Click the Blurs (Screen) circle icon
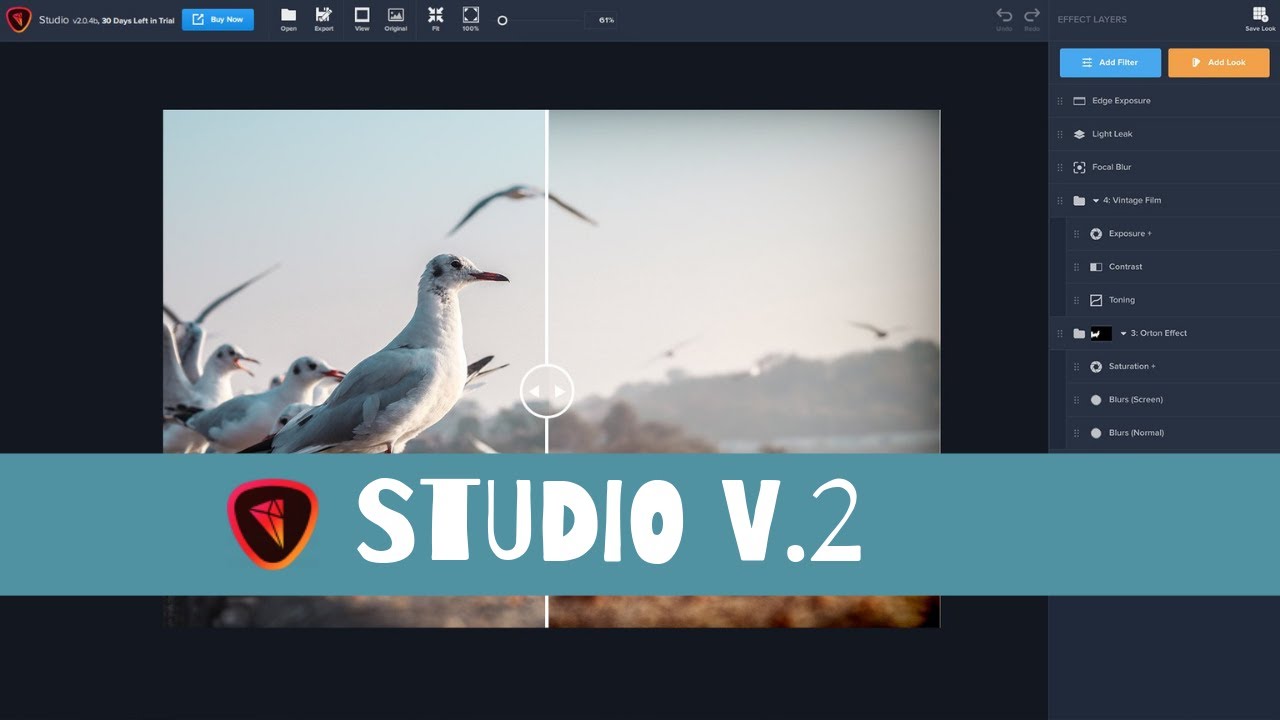The height and width of the screenshot is (720, 1280). click(x=1096, y=400)
